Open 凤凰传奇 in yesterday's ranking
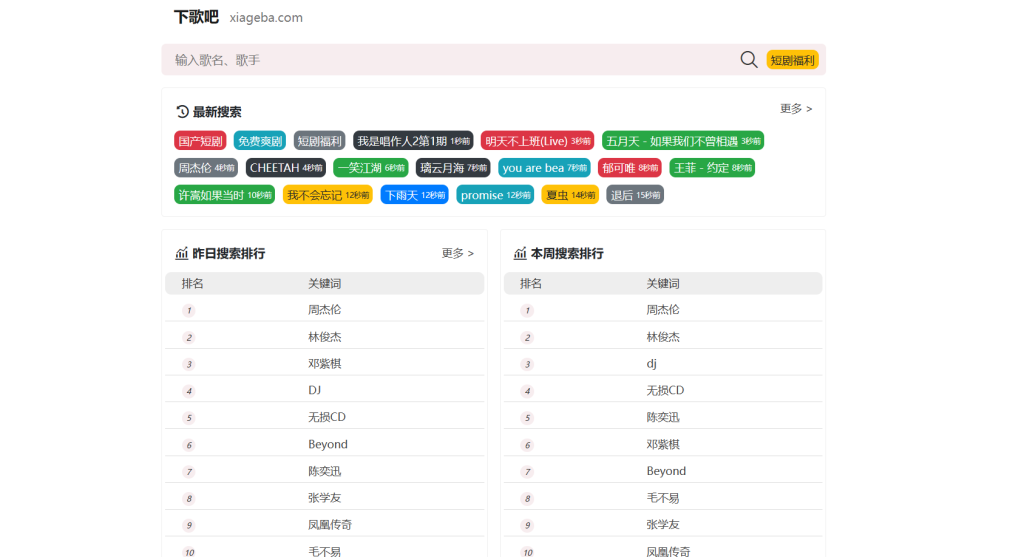The width and height of the screenshot is (1024, 557). pos(330,524)
